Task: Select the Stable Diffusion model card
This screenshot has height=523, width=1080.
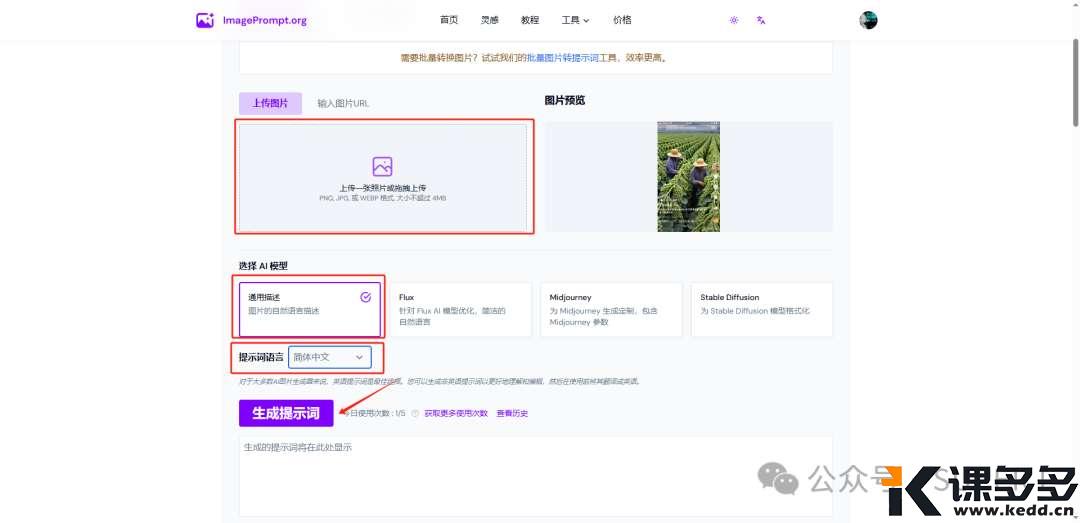Action: click(x=762, y=309)
